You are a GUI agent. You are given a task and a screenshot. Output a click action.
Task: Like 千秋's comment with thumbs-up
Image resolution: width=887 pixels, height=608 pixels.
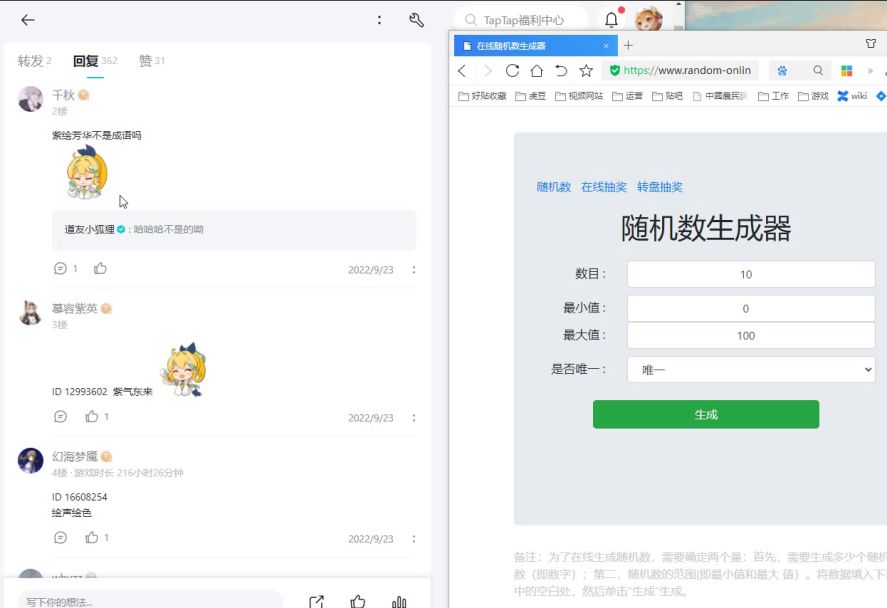pos(100,269)
